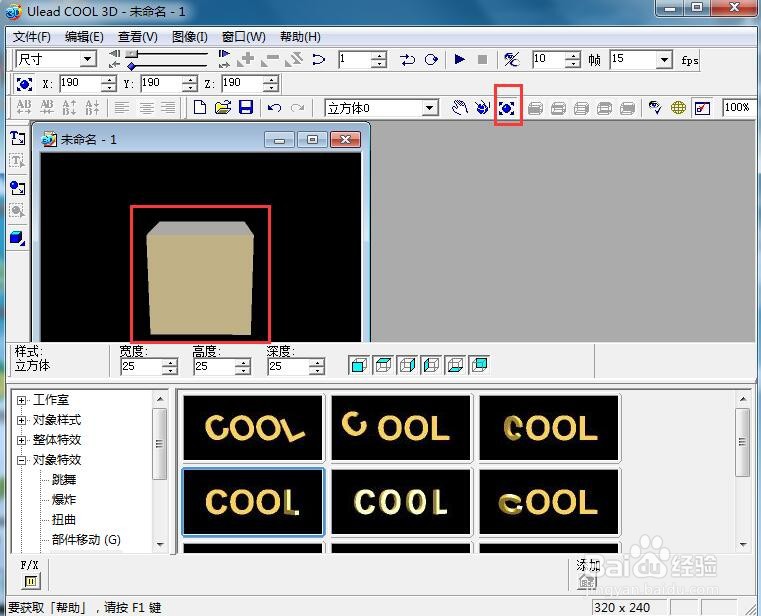Image resolution: width=761 pixels, height=616 pixels.
Task: Remove key frame with the minus icon
Action: 270,59
